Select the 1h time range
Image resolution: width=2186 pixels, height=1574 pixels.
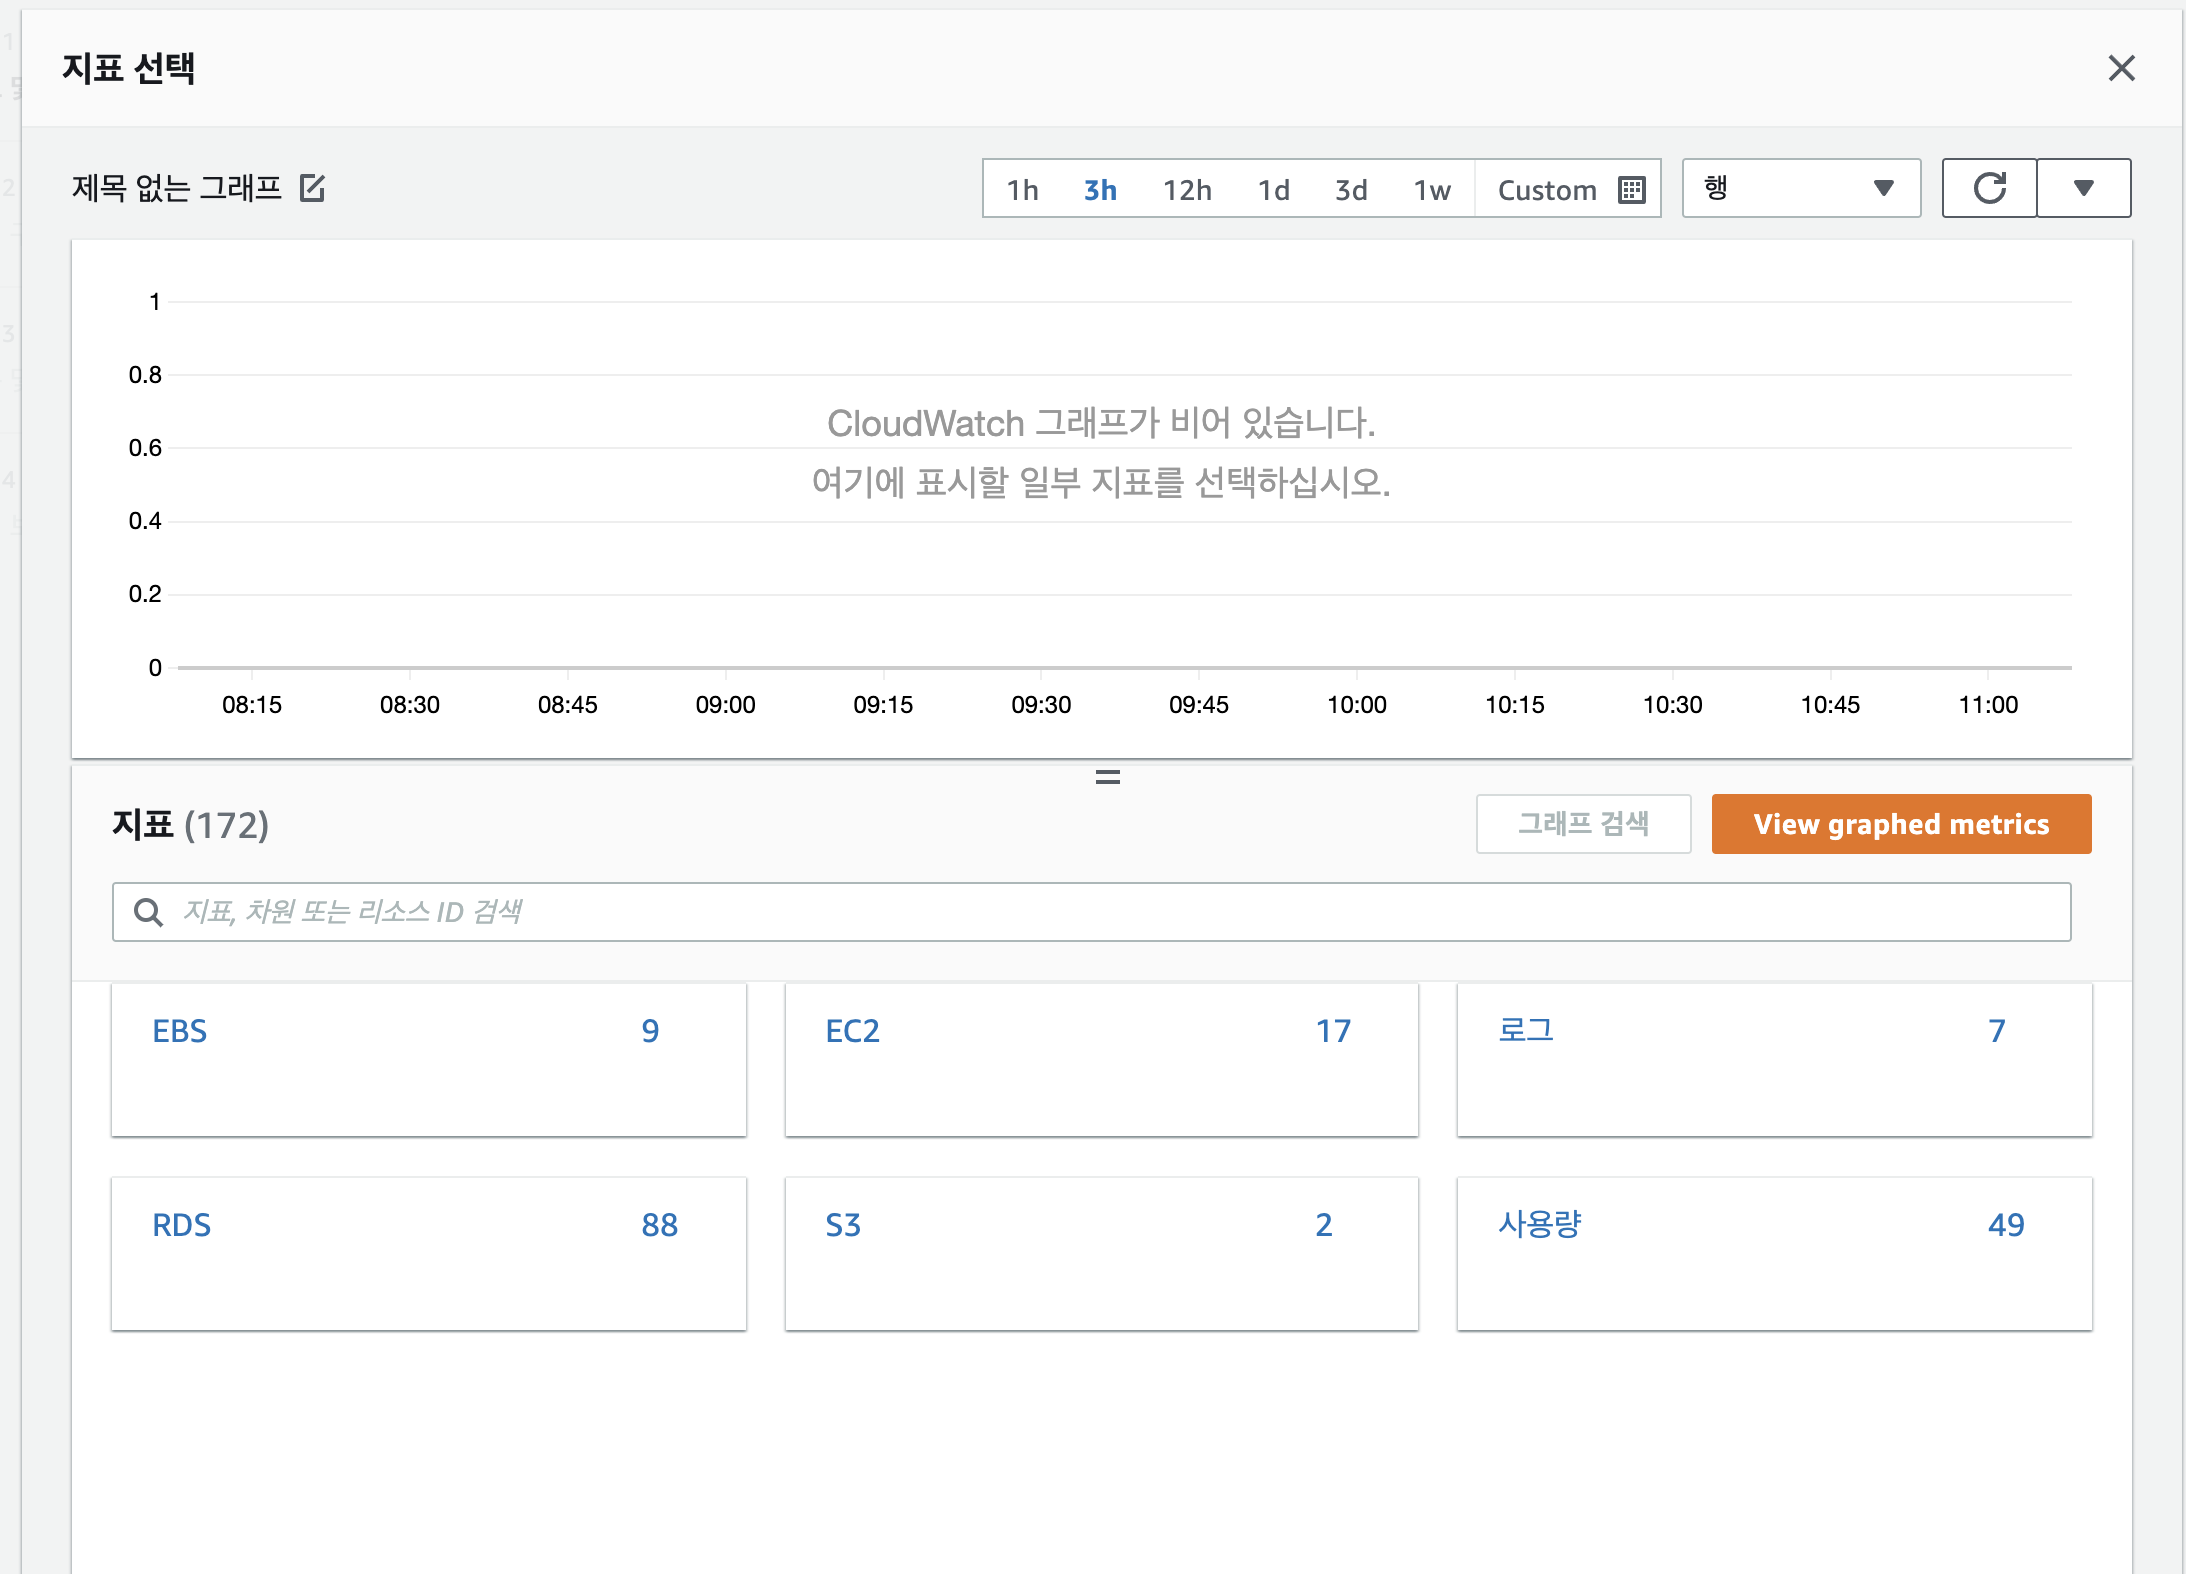(x=1022, y=189)
